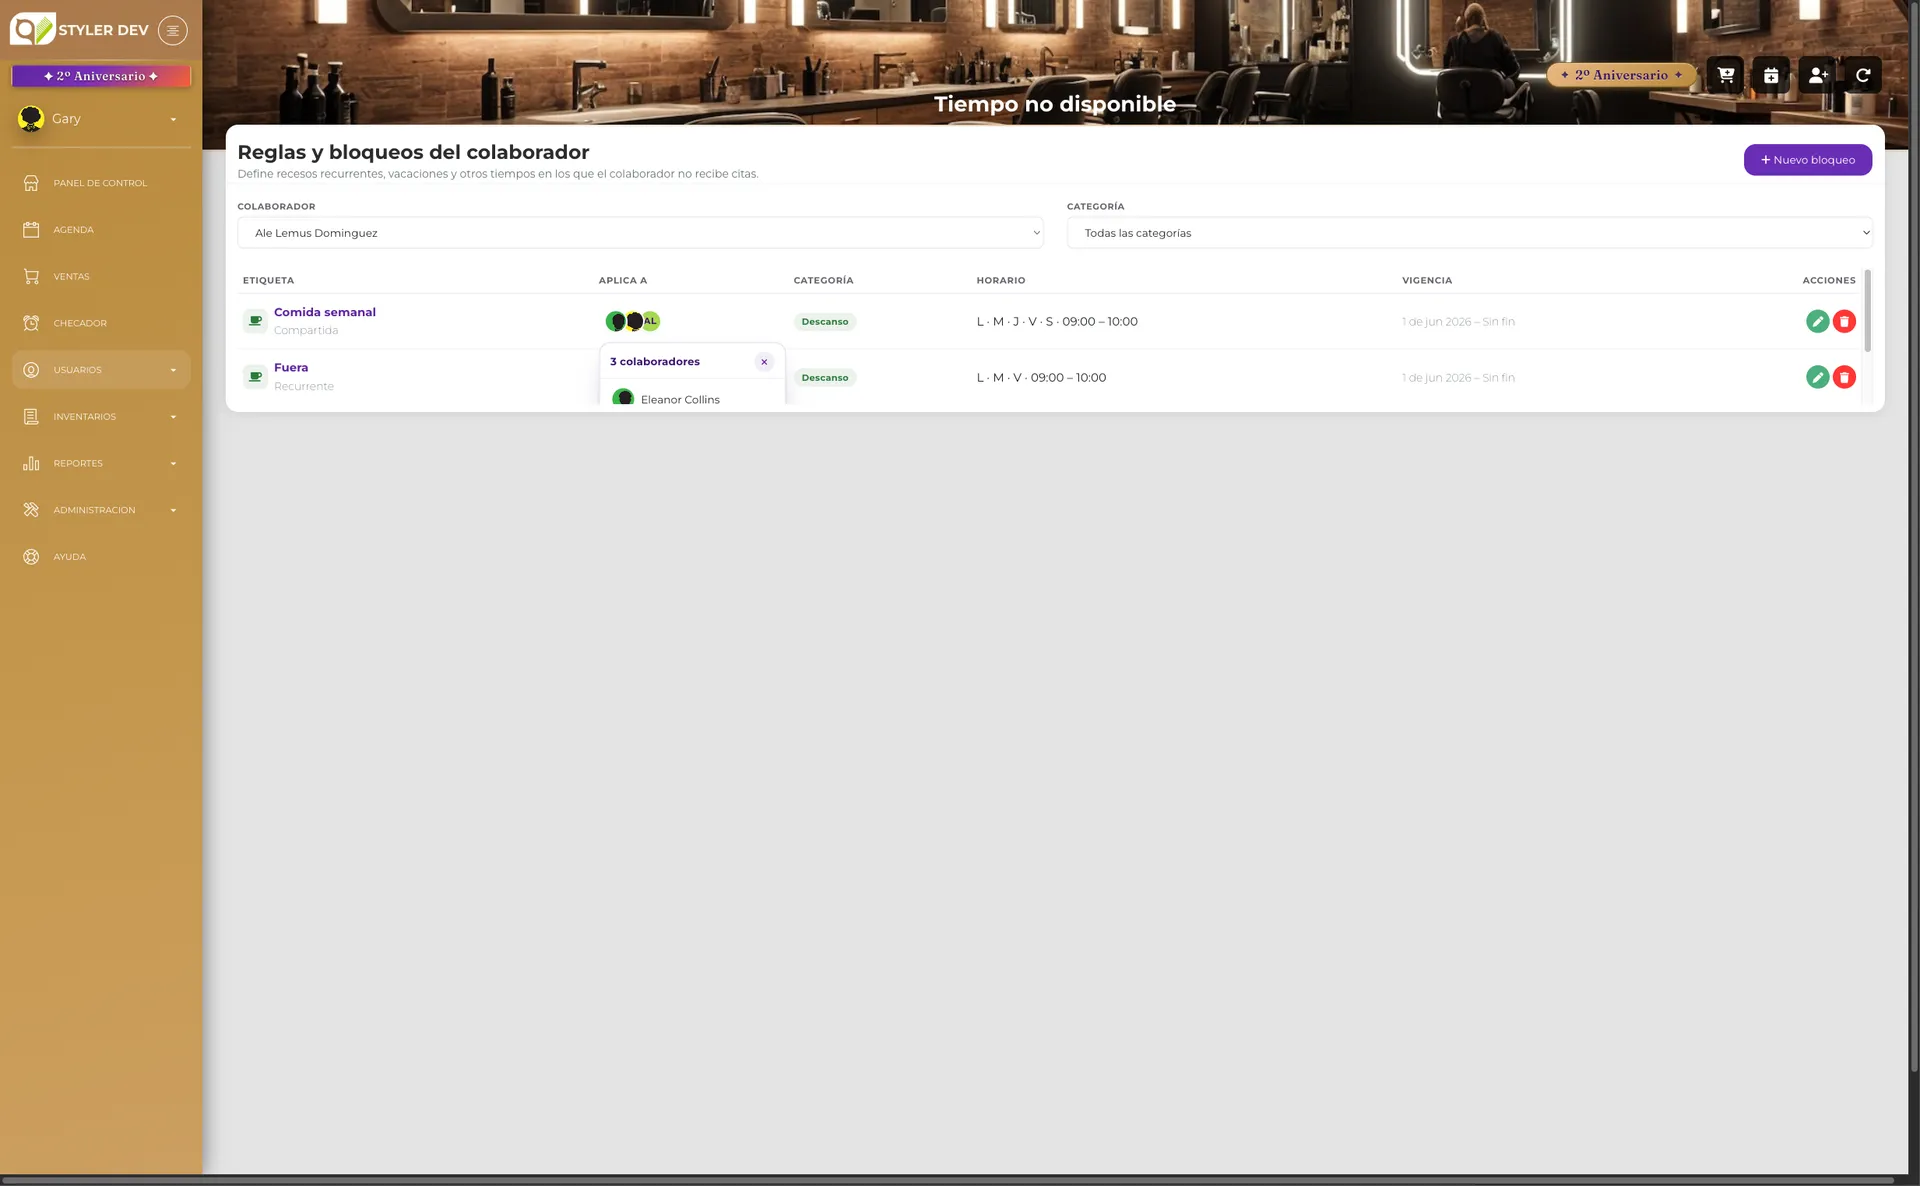Viewport: 1920px width, 1186px height.
Task: Click schedule text L · M · J · V · S · 09:00 – 10:00
Action: 1057,322
